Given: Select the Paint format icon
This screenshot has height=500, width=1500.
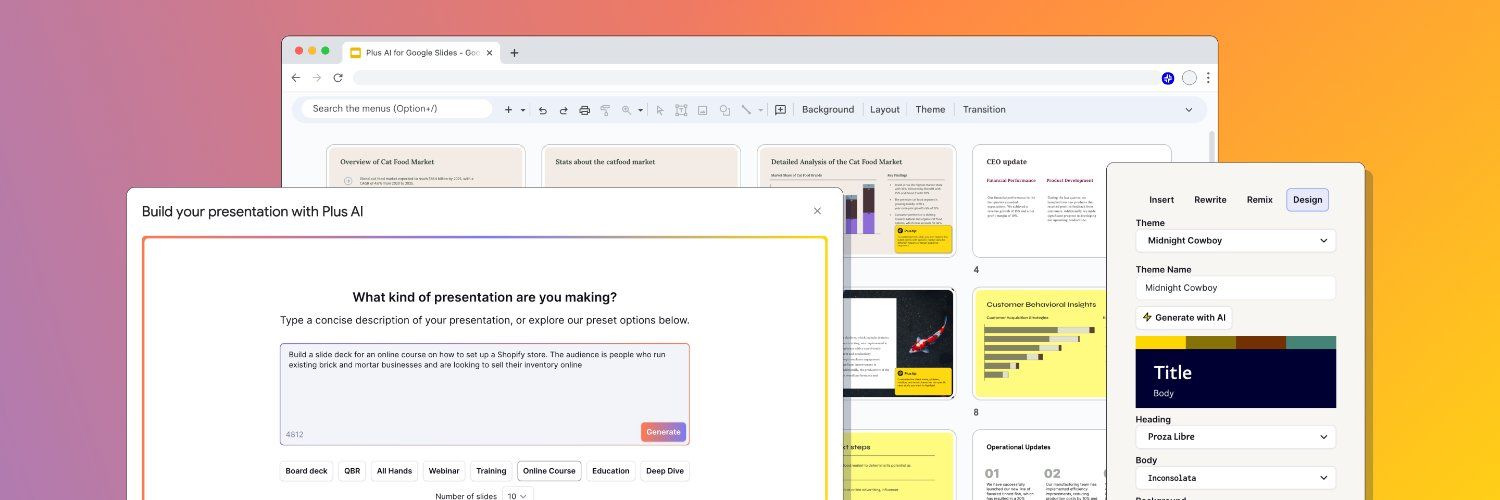Looking at the screenshot, I should tap(605, 110).
